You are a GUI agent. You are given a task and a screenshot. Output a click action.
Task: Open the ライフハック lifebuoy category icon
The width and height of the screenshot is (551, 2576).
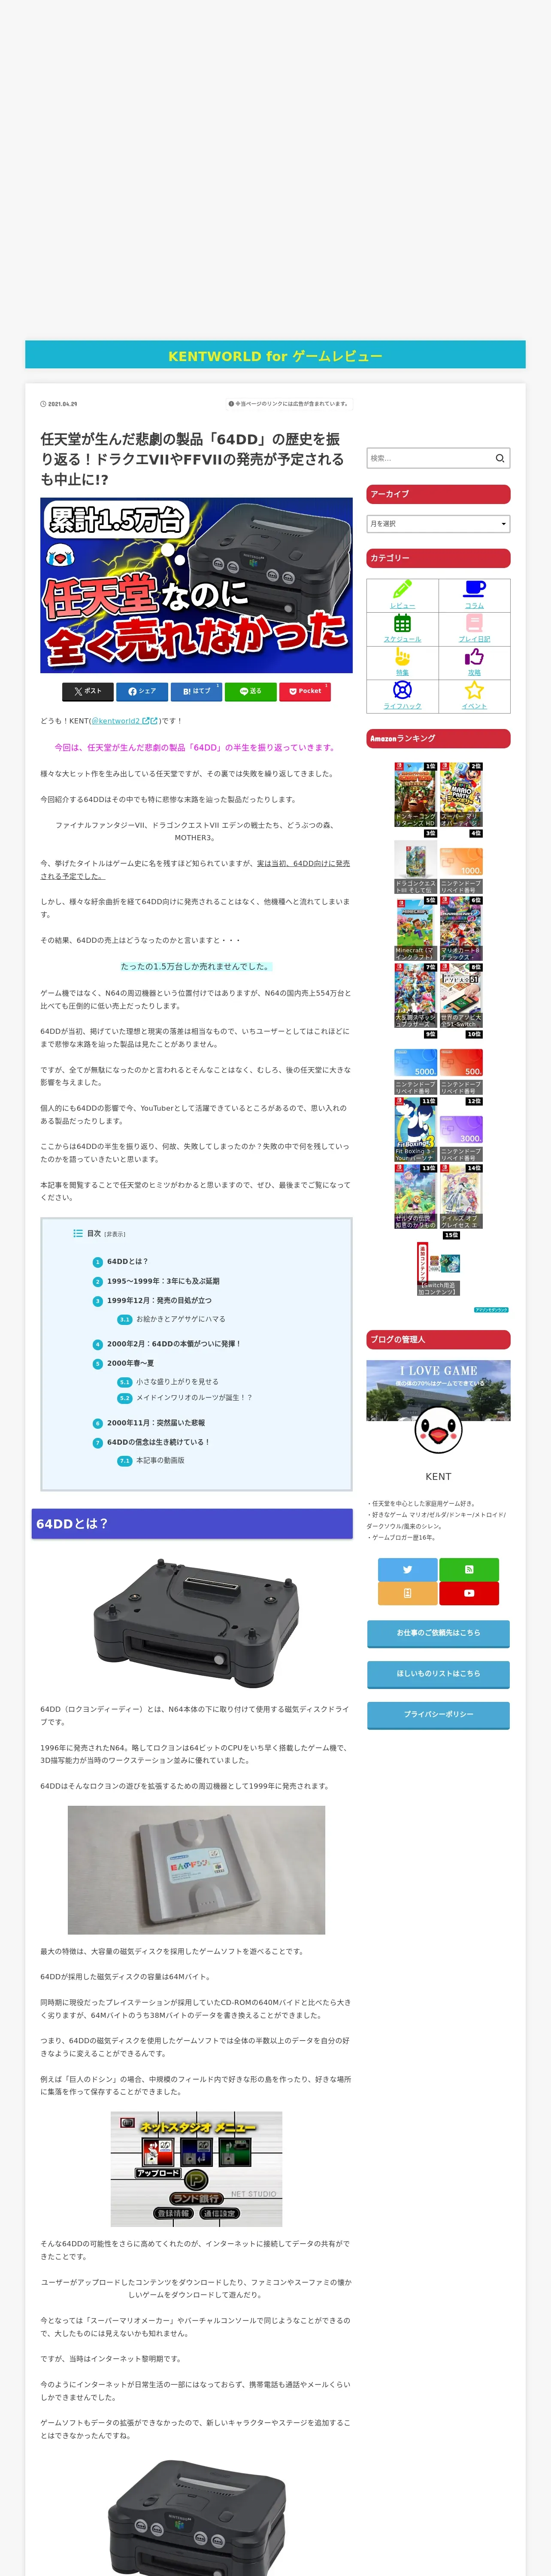tap(402, 690)
